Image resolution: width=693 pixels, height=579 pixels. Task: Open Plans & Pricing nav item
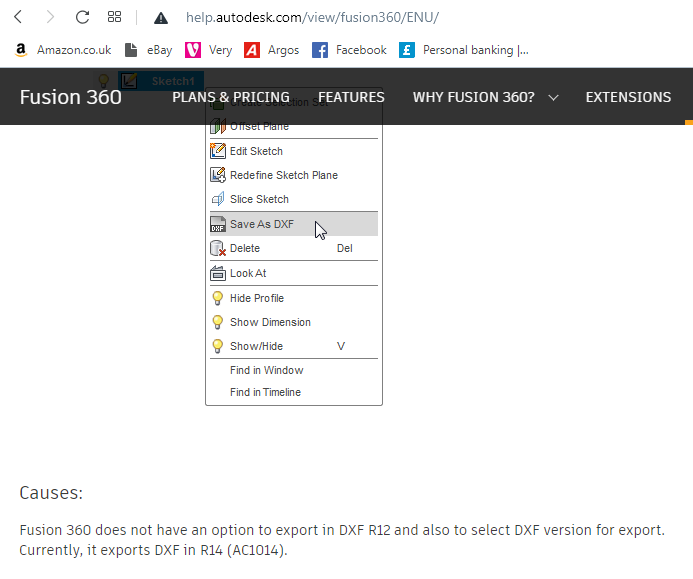point(230,97)
